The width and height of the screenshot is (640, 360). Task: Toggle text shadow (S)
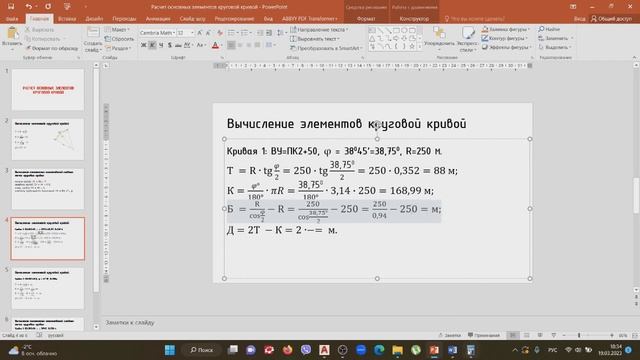tap(169, 45)
